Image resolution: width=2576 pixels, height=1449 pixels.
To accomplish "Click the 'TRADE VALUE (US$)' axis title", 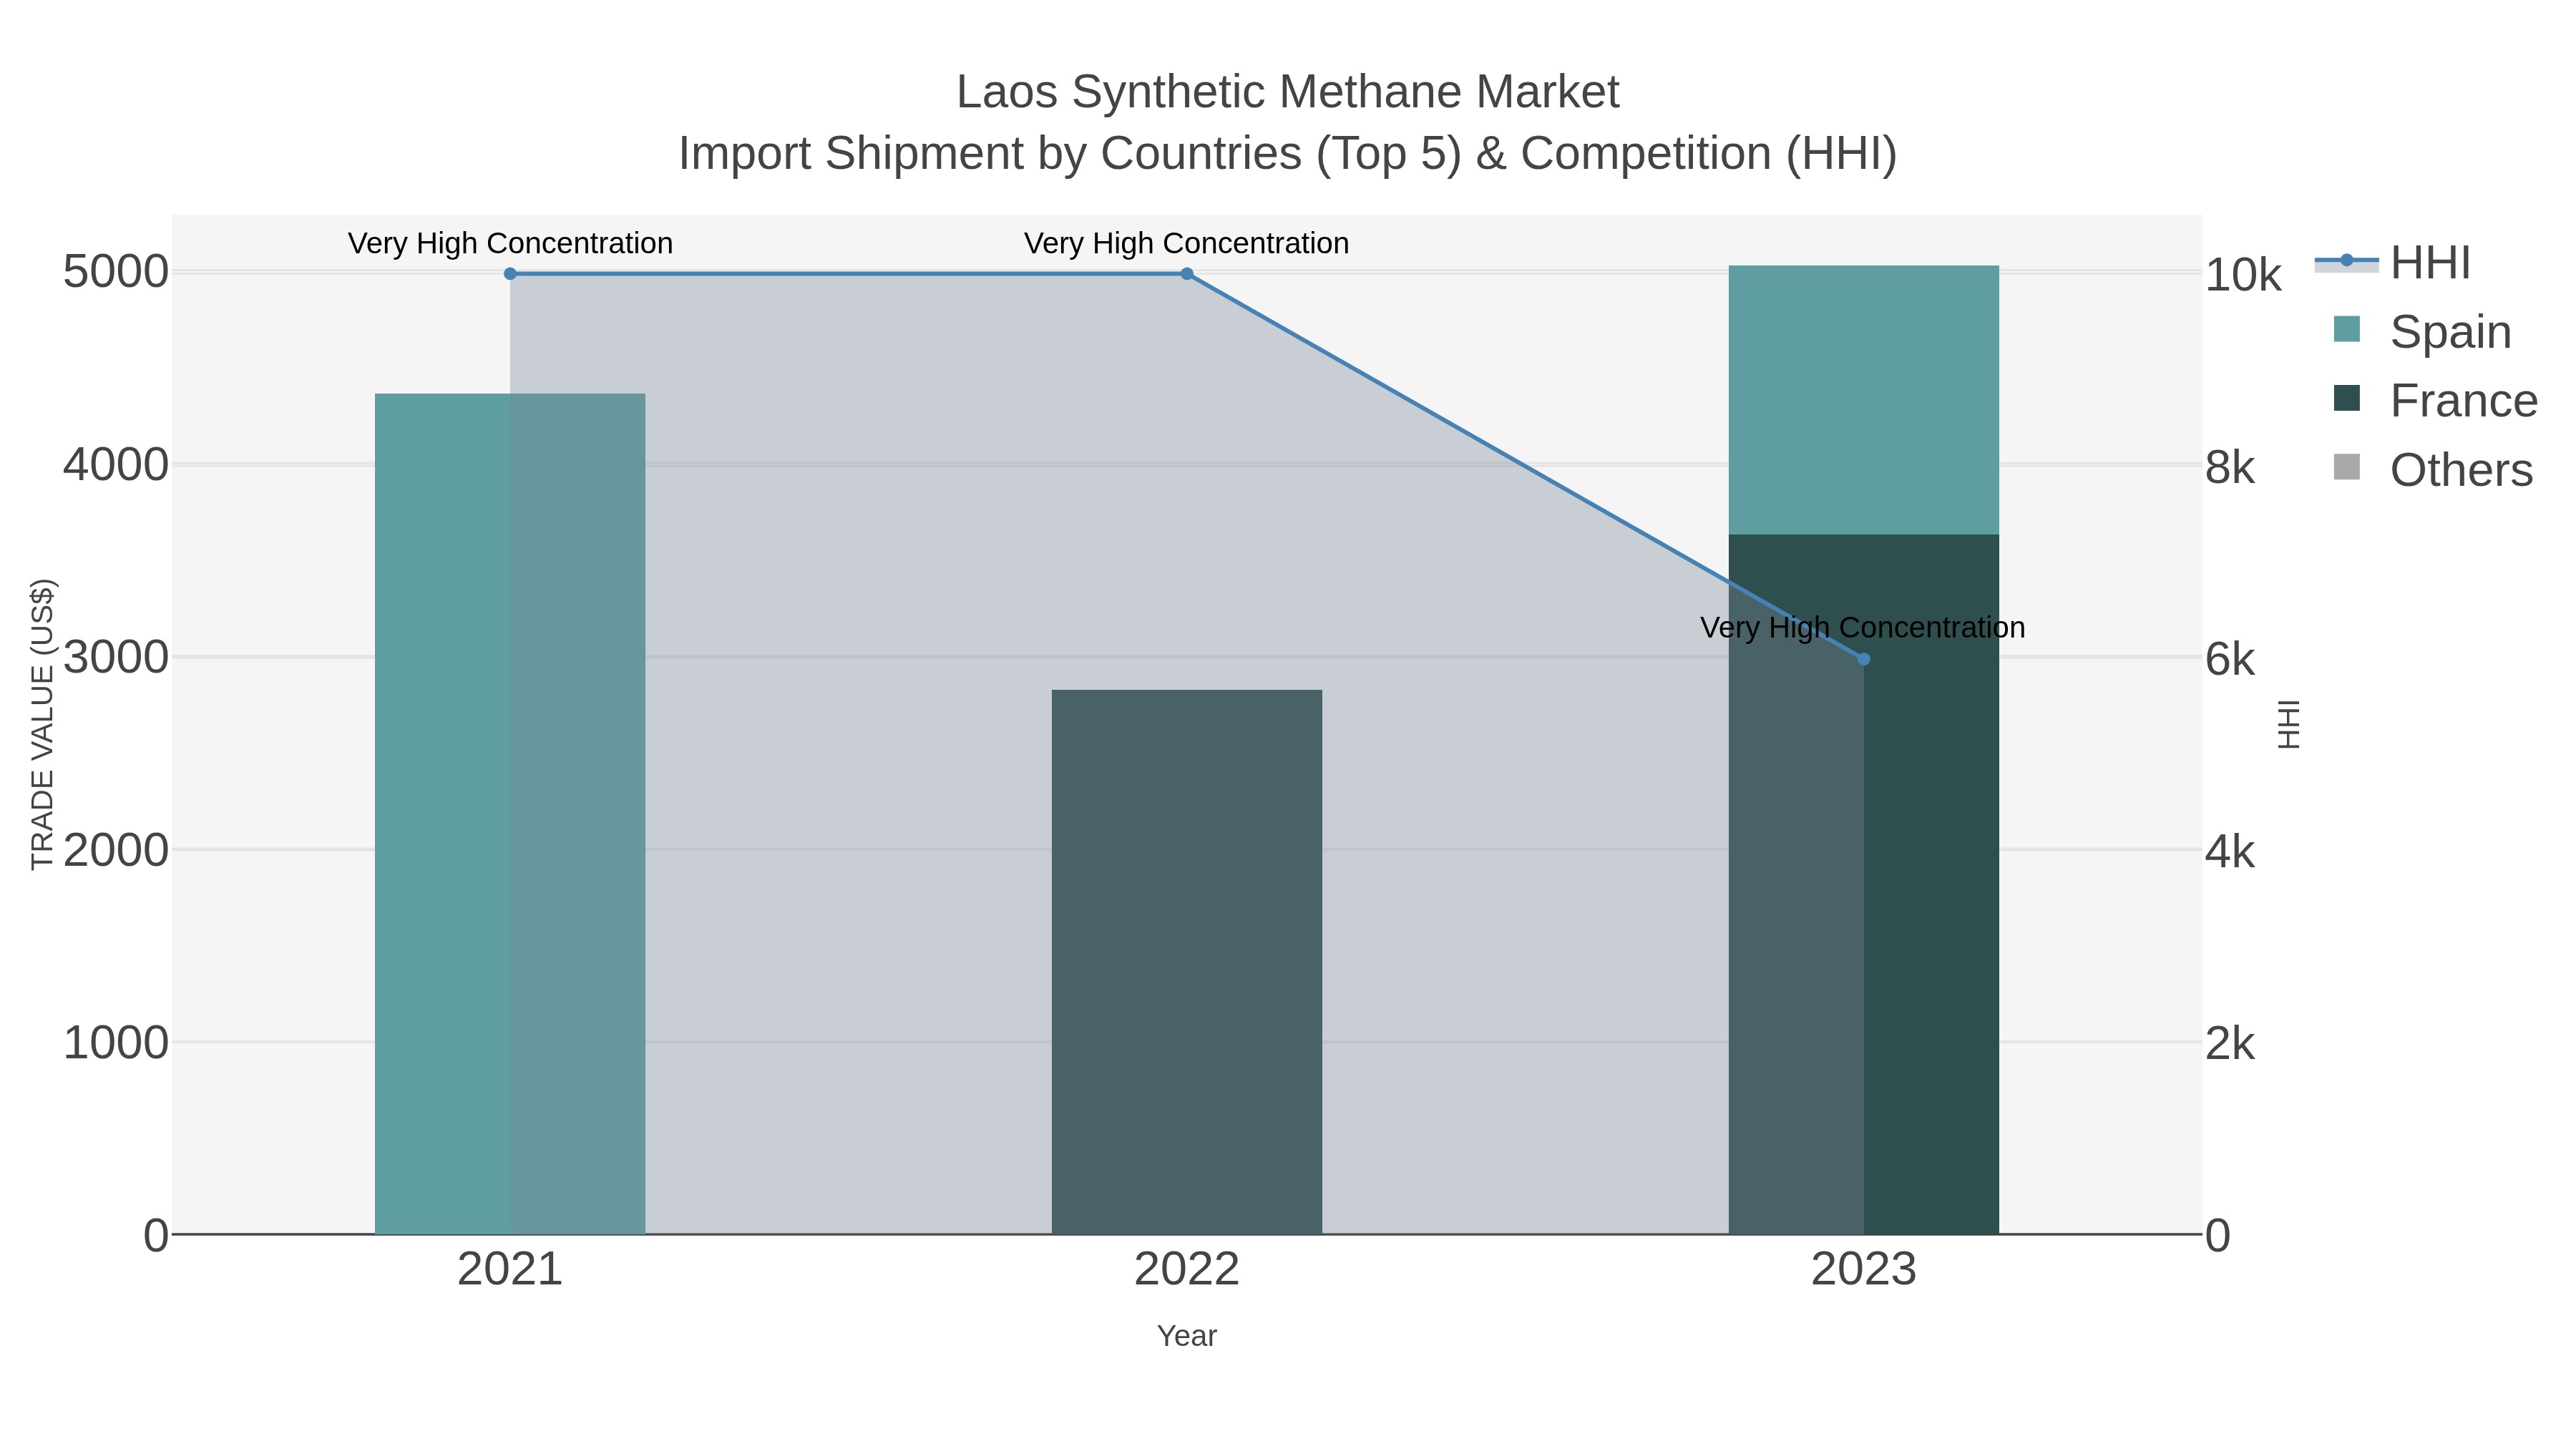I will coord(42,724).
